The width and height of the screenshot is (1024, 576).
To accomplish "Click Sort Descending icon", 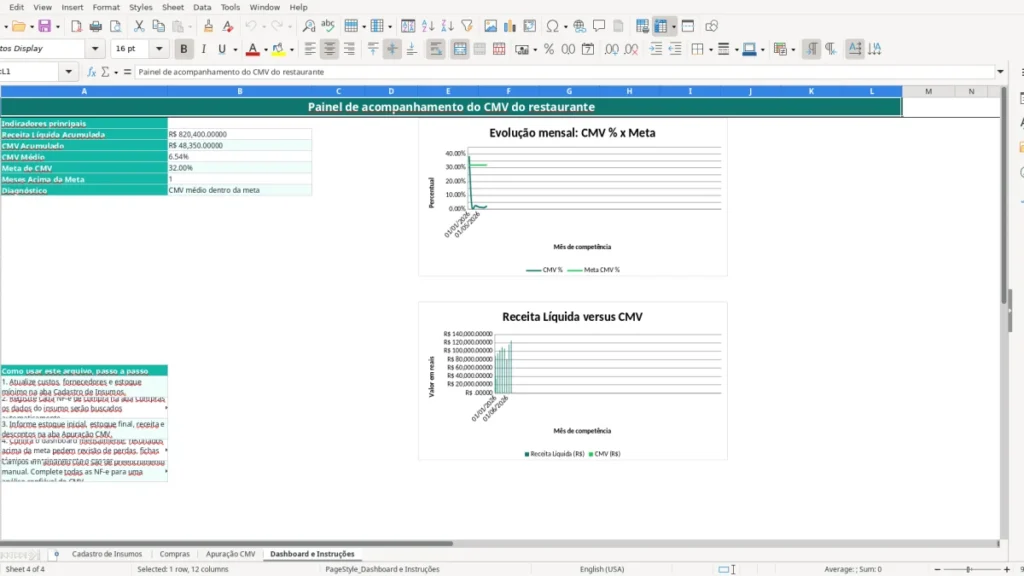I will coord(447,26).
